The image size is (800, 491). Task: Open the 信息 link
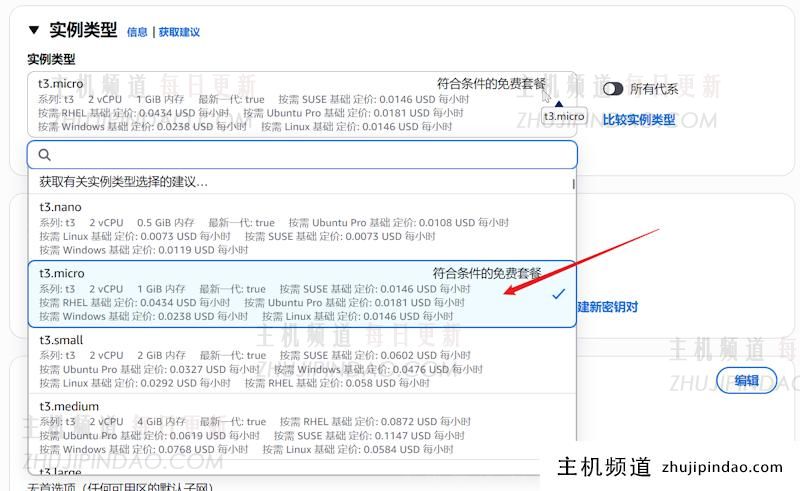pos(137,32)
